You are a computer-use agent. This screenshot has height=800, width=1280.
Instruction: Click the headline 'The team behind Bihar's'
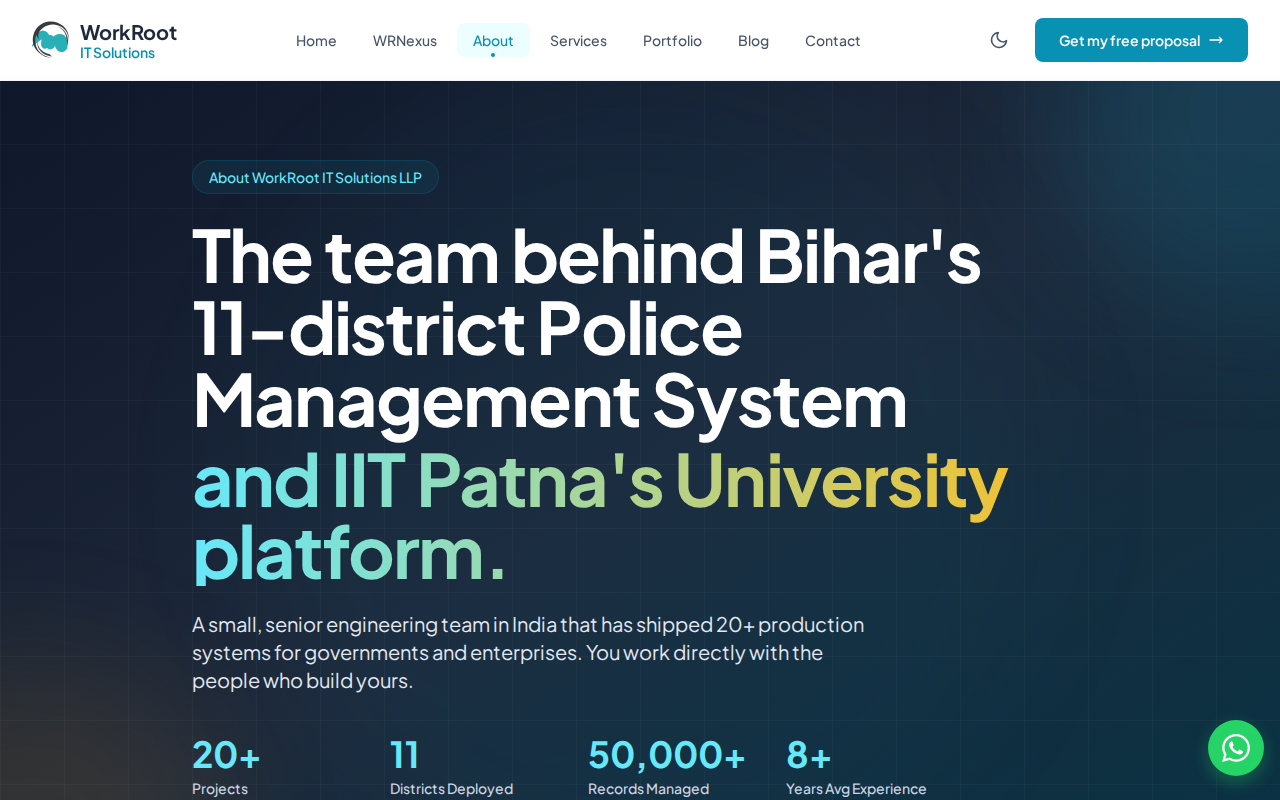click(586, 256)
